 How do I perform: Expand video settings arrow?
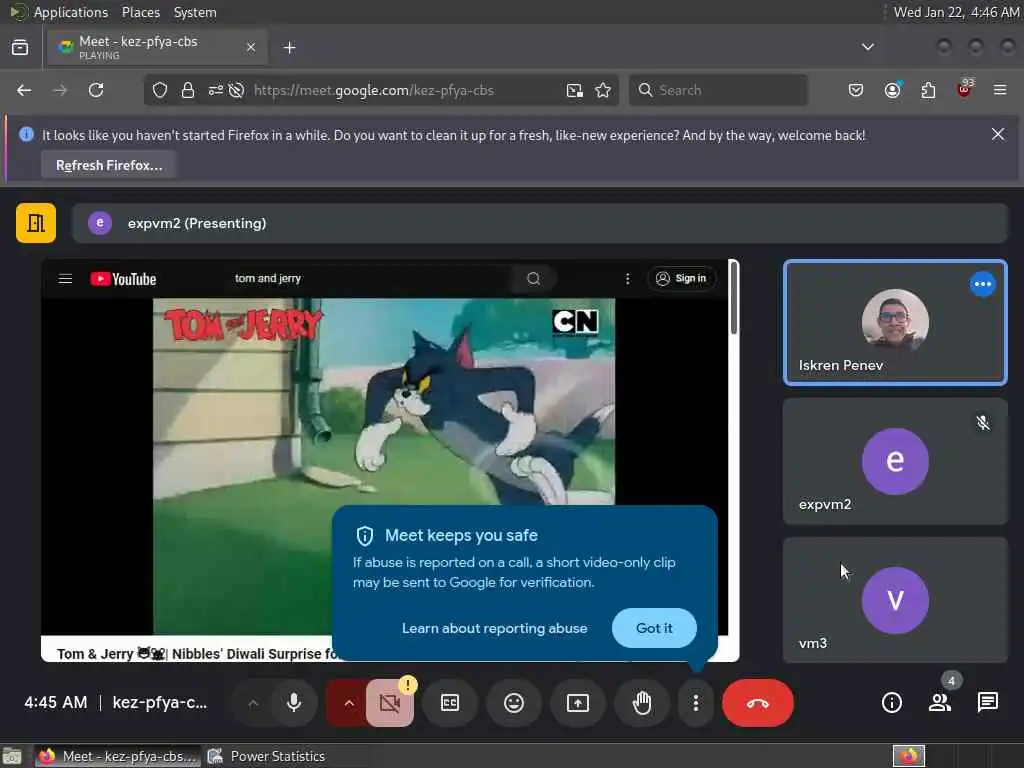(x=349, y=703)
